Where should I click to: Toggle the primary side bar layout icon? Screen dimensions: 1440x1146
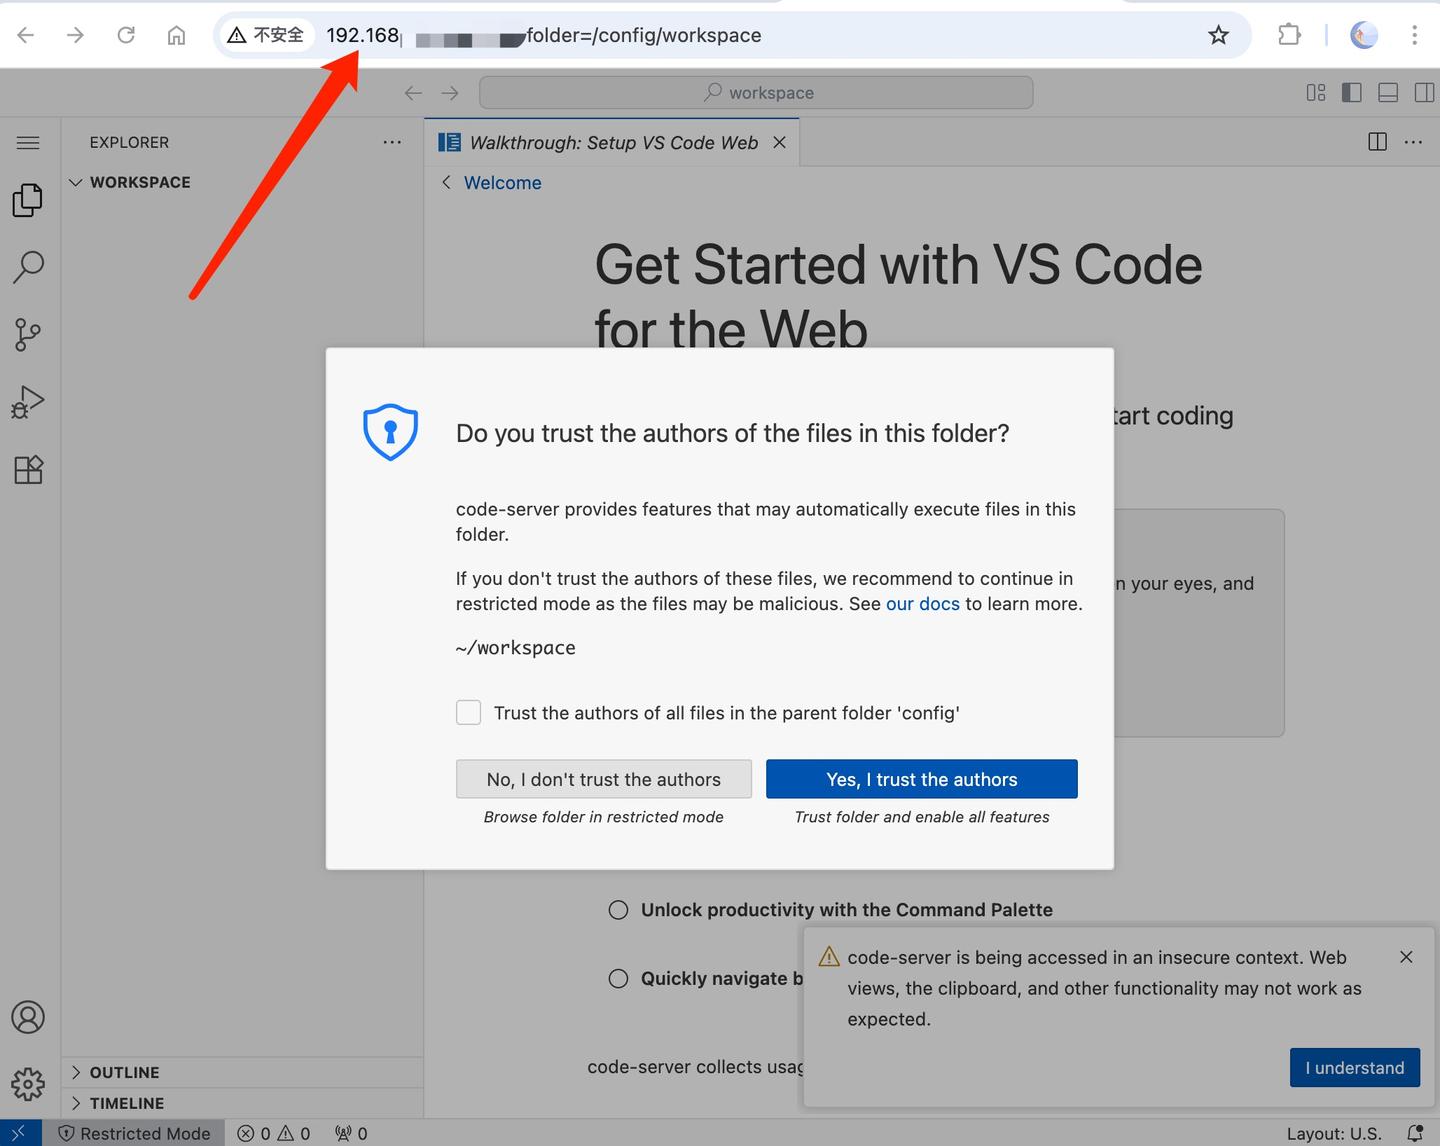[1352, 93]
